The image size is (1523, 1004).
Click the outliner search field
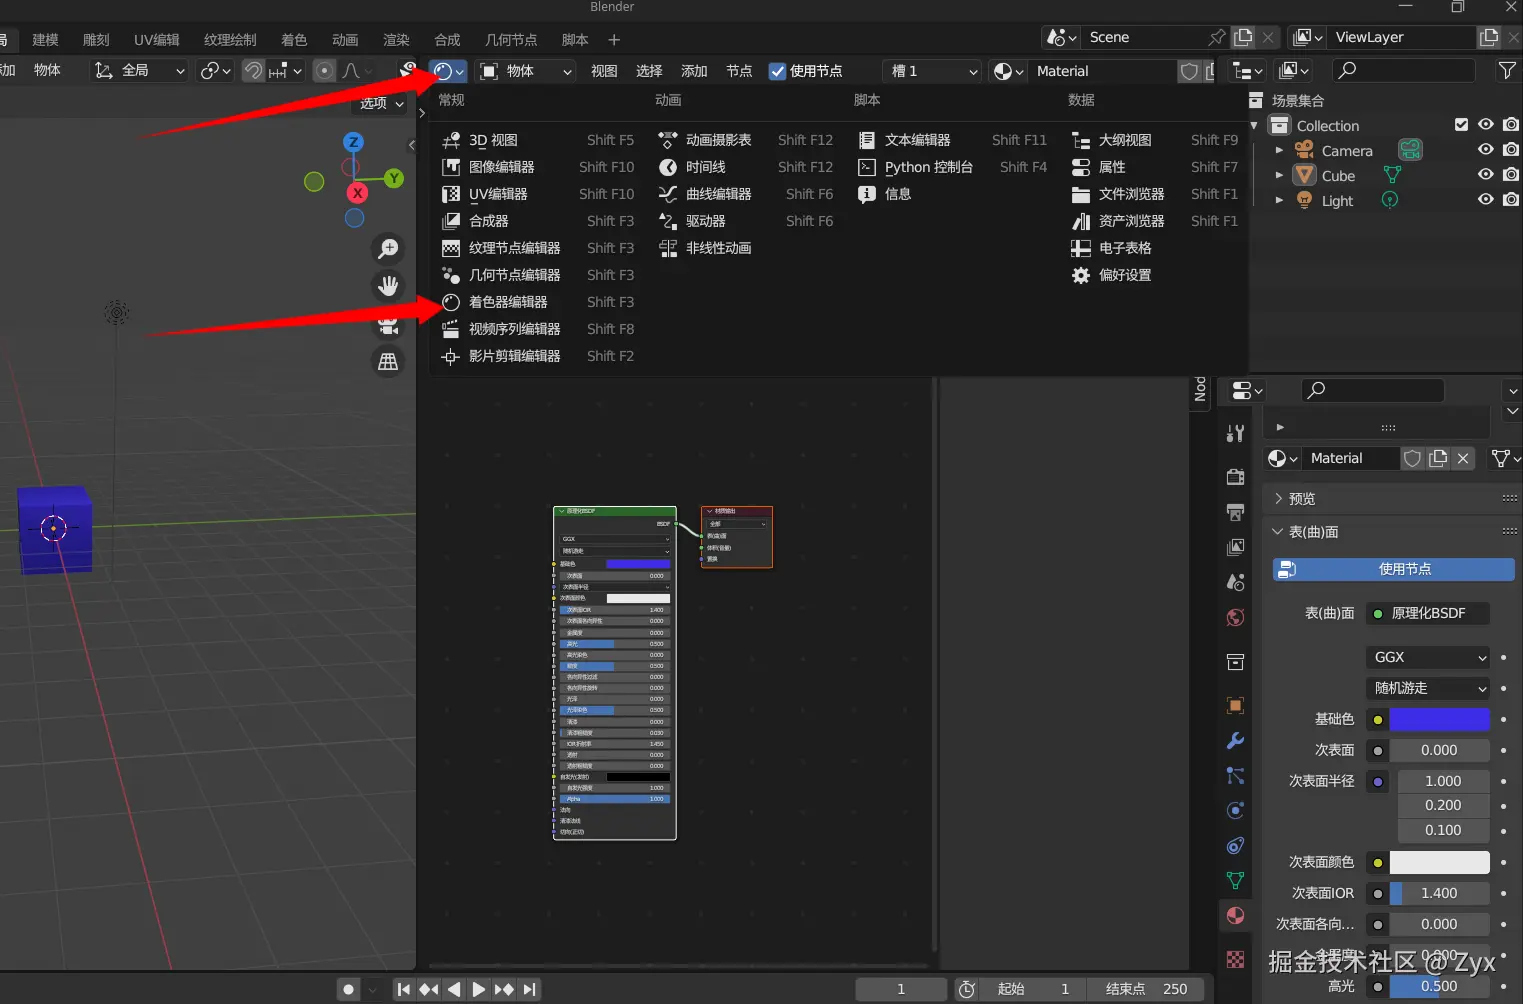click(x=1404, y=70)
